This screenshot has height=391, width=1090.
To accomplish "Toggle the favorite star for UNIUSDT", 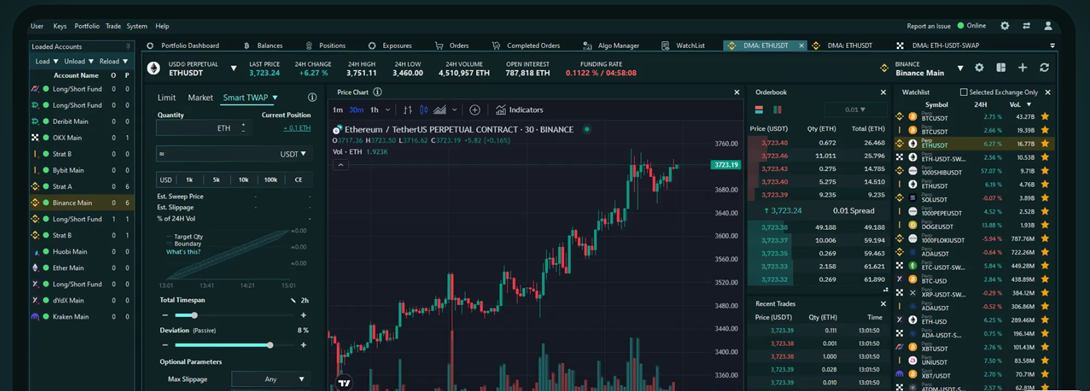I will click(x=1044, y=360).
